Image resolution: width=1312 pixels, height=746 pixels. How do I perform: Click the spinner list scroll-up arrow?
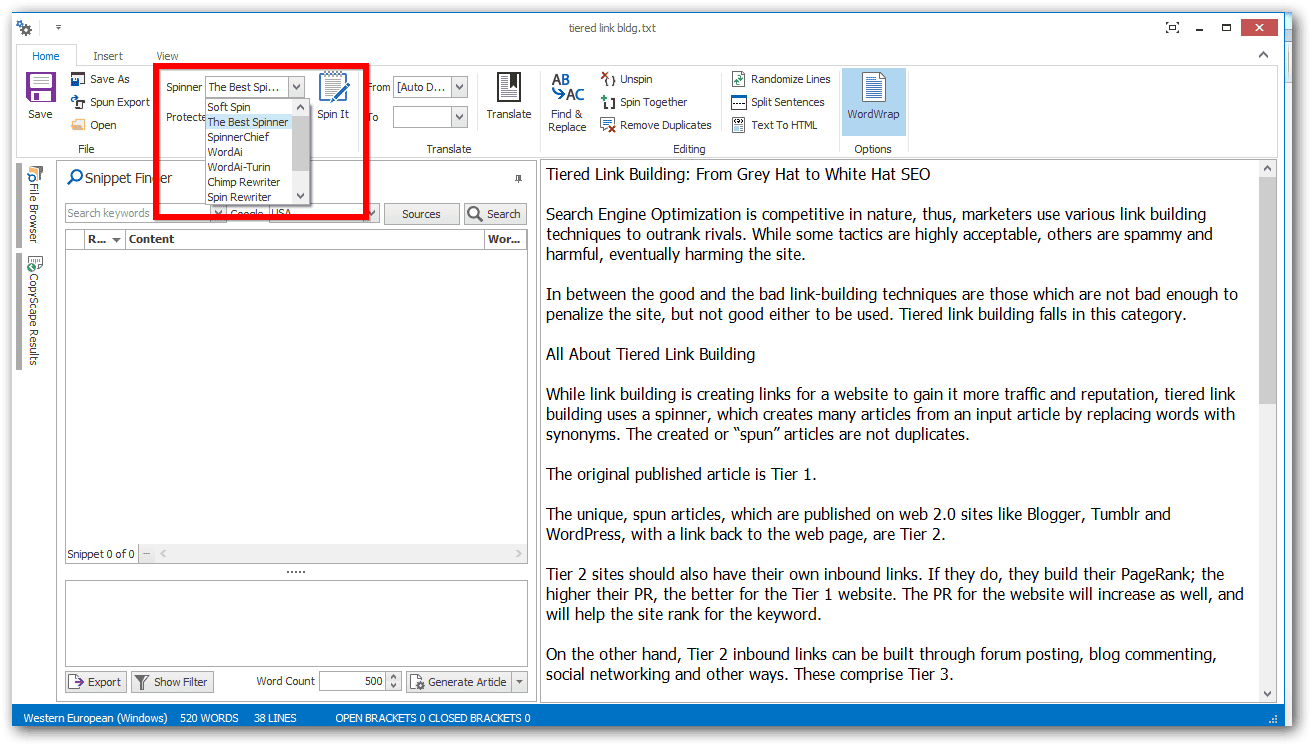tap(300, 107)
